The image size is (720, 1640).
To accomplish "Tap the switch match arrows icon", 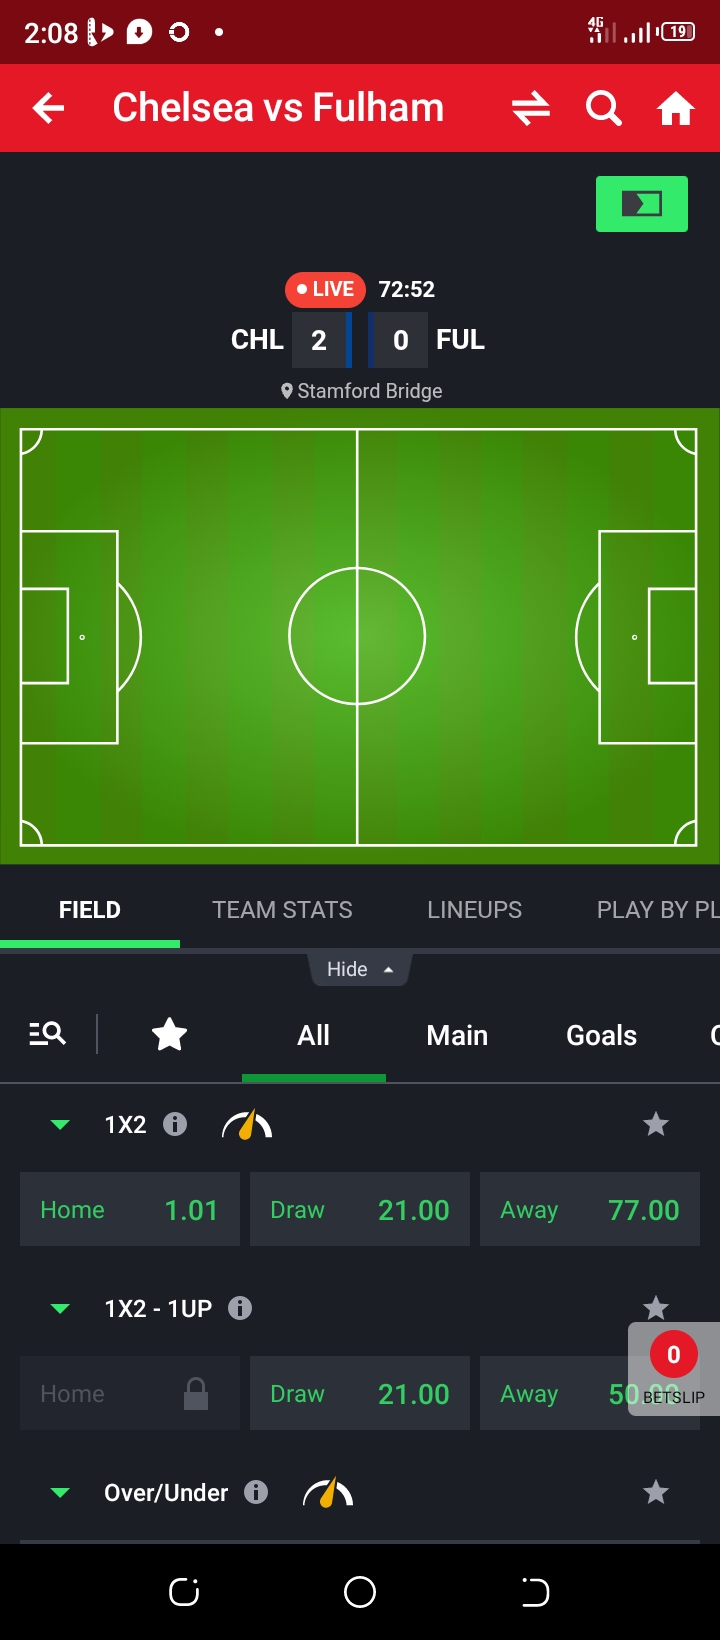I will (x=531, y=108).
